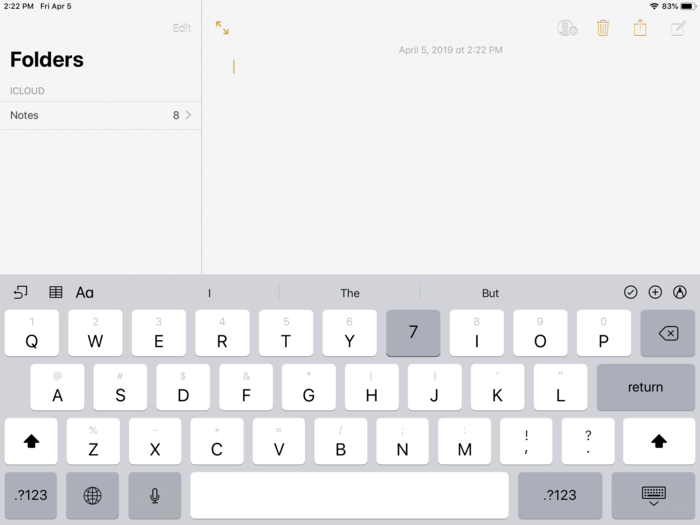Delete the note with trash icon

pyautogui.click(x=603, y=28)
